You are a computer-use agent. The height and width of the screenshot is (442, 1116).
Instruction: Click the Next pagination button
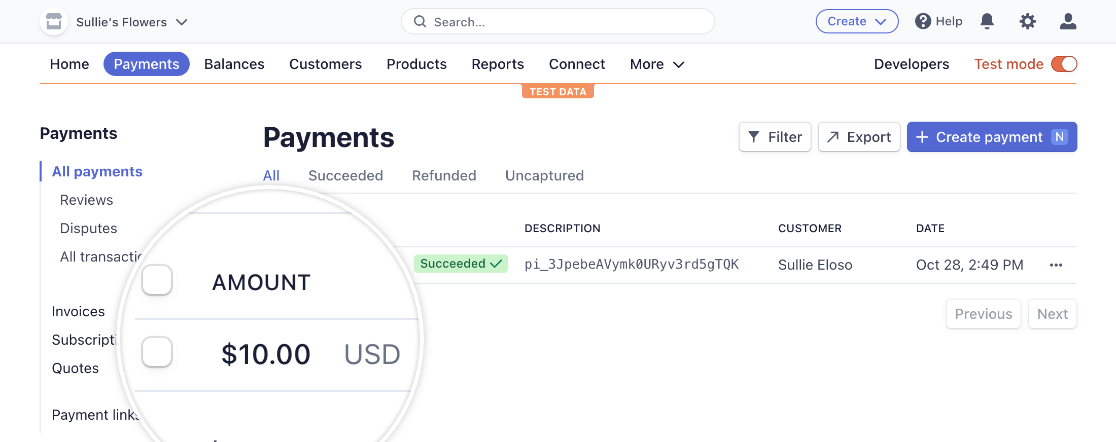tap(1053, 314)
